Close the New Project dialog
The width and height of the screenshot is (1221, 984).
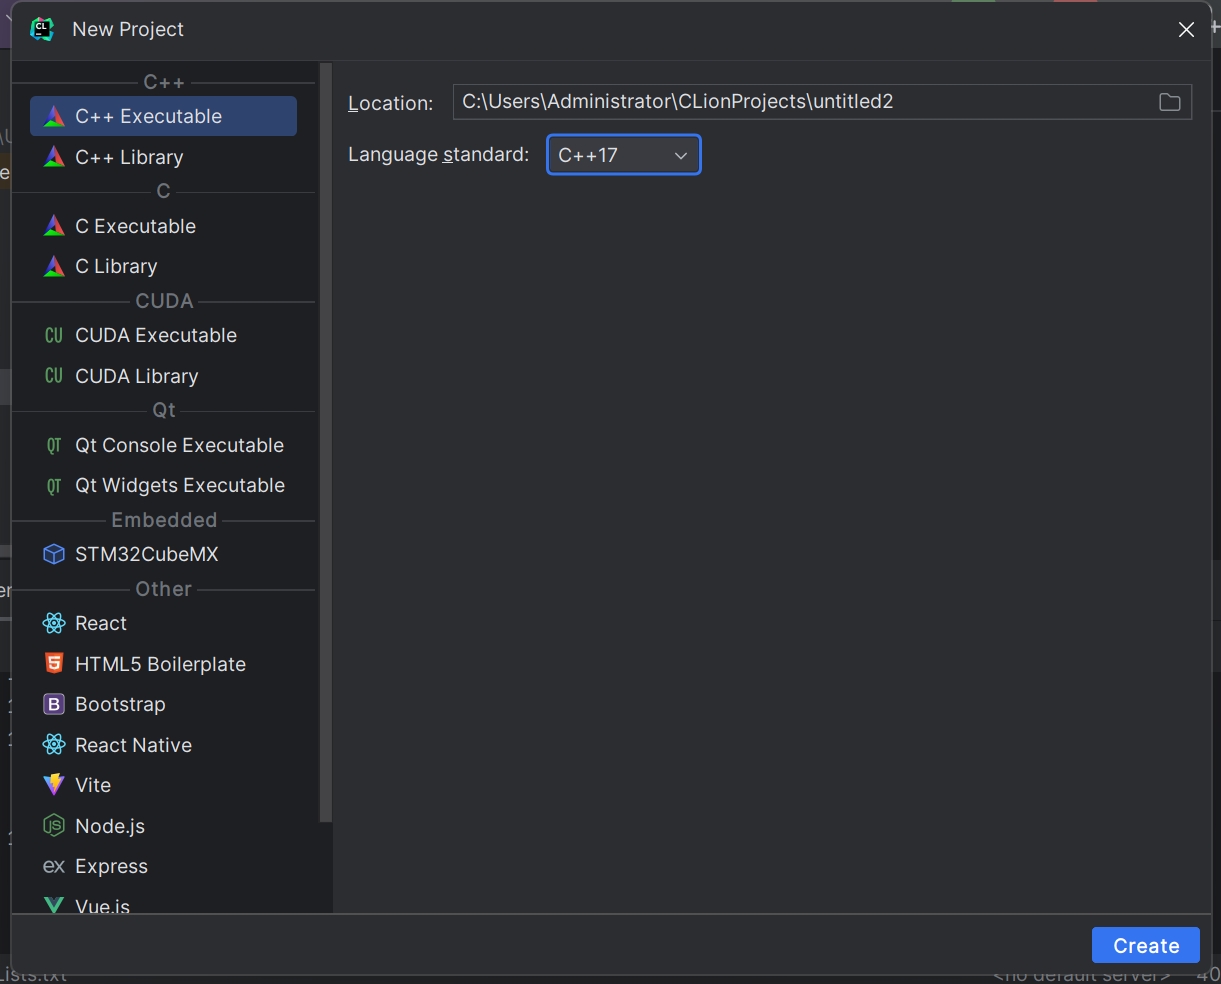click(1186, 30)
